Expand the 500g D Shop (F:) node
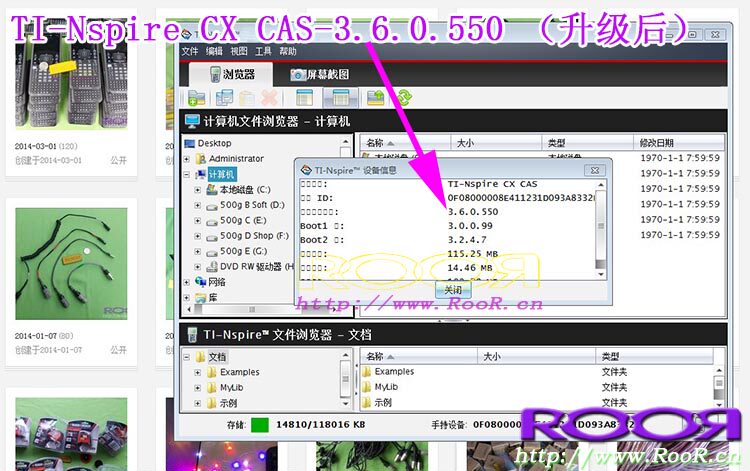750x471 pixels. 198,236
